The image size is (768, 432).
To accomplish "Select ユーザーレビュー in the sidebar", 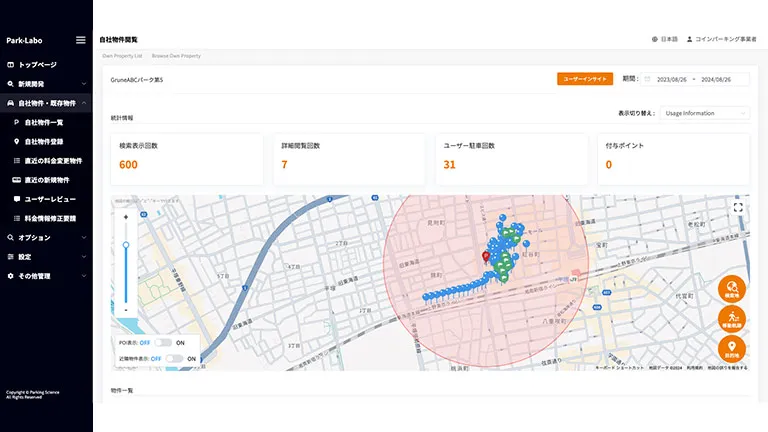I will tap(45, 199).
